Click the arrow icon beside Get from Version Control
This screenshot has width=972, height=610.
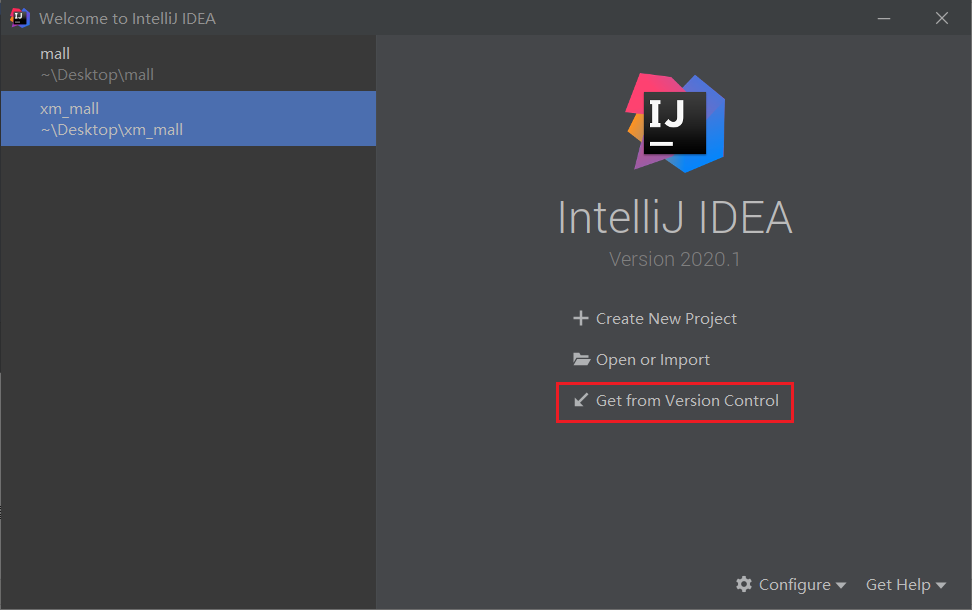tap(581, 400)
